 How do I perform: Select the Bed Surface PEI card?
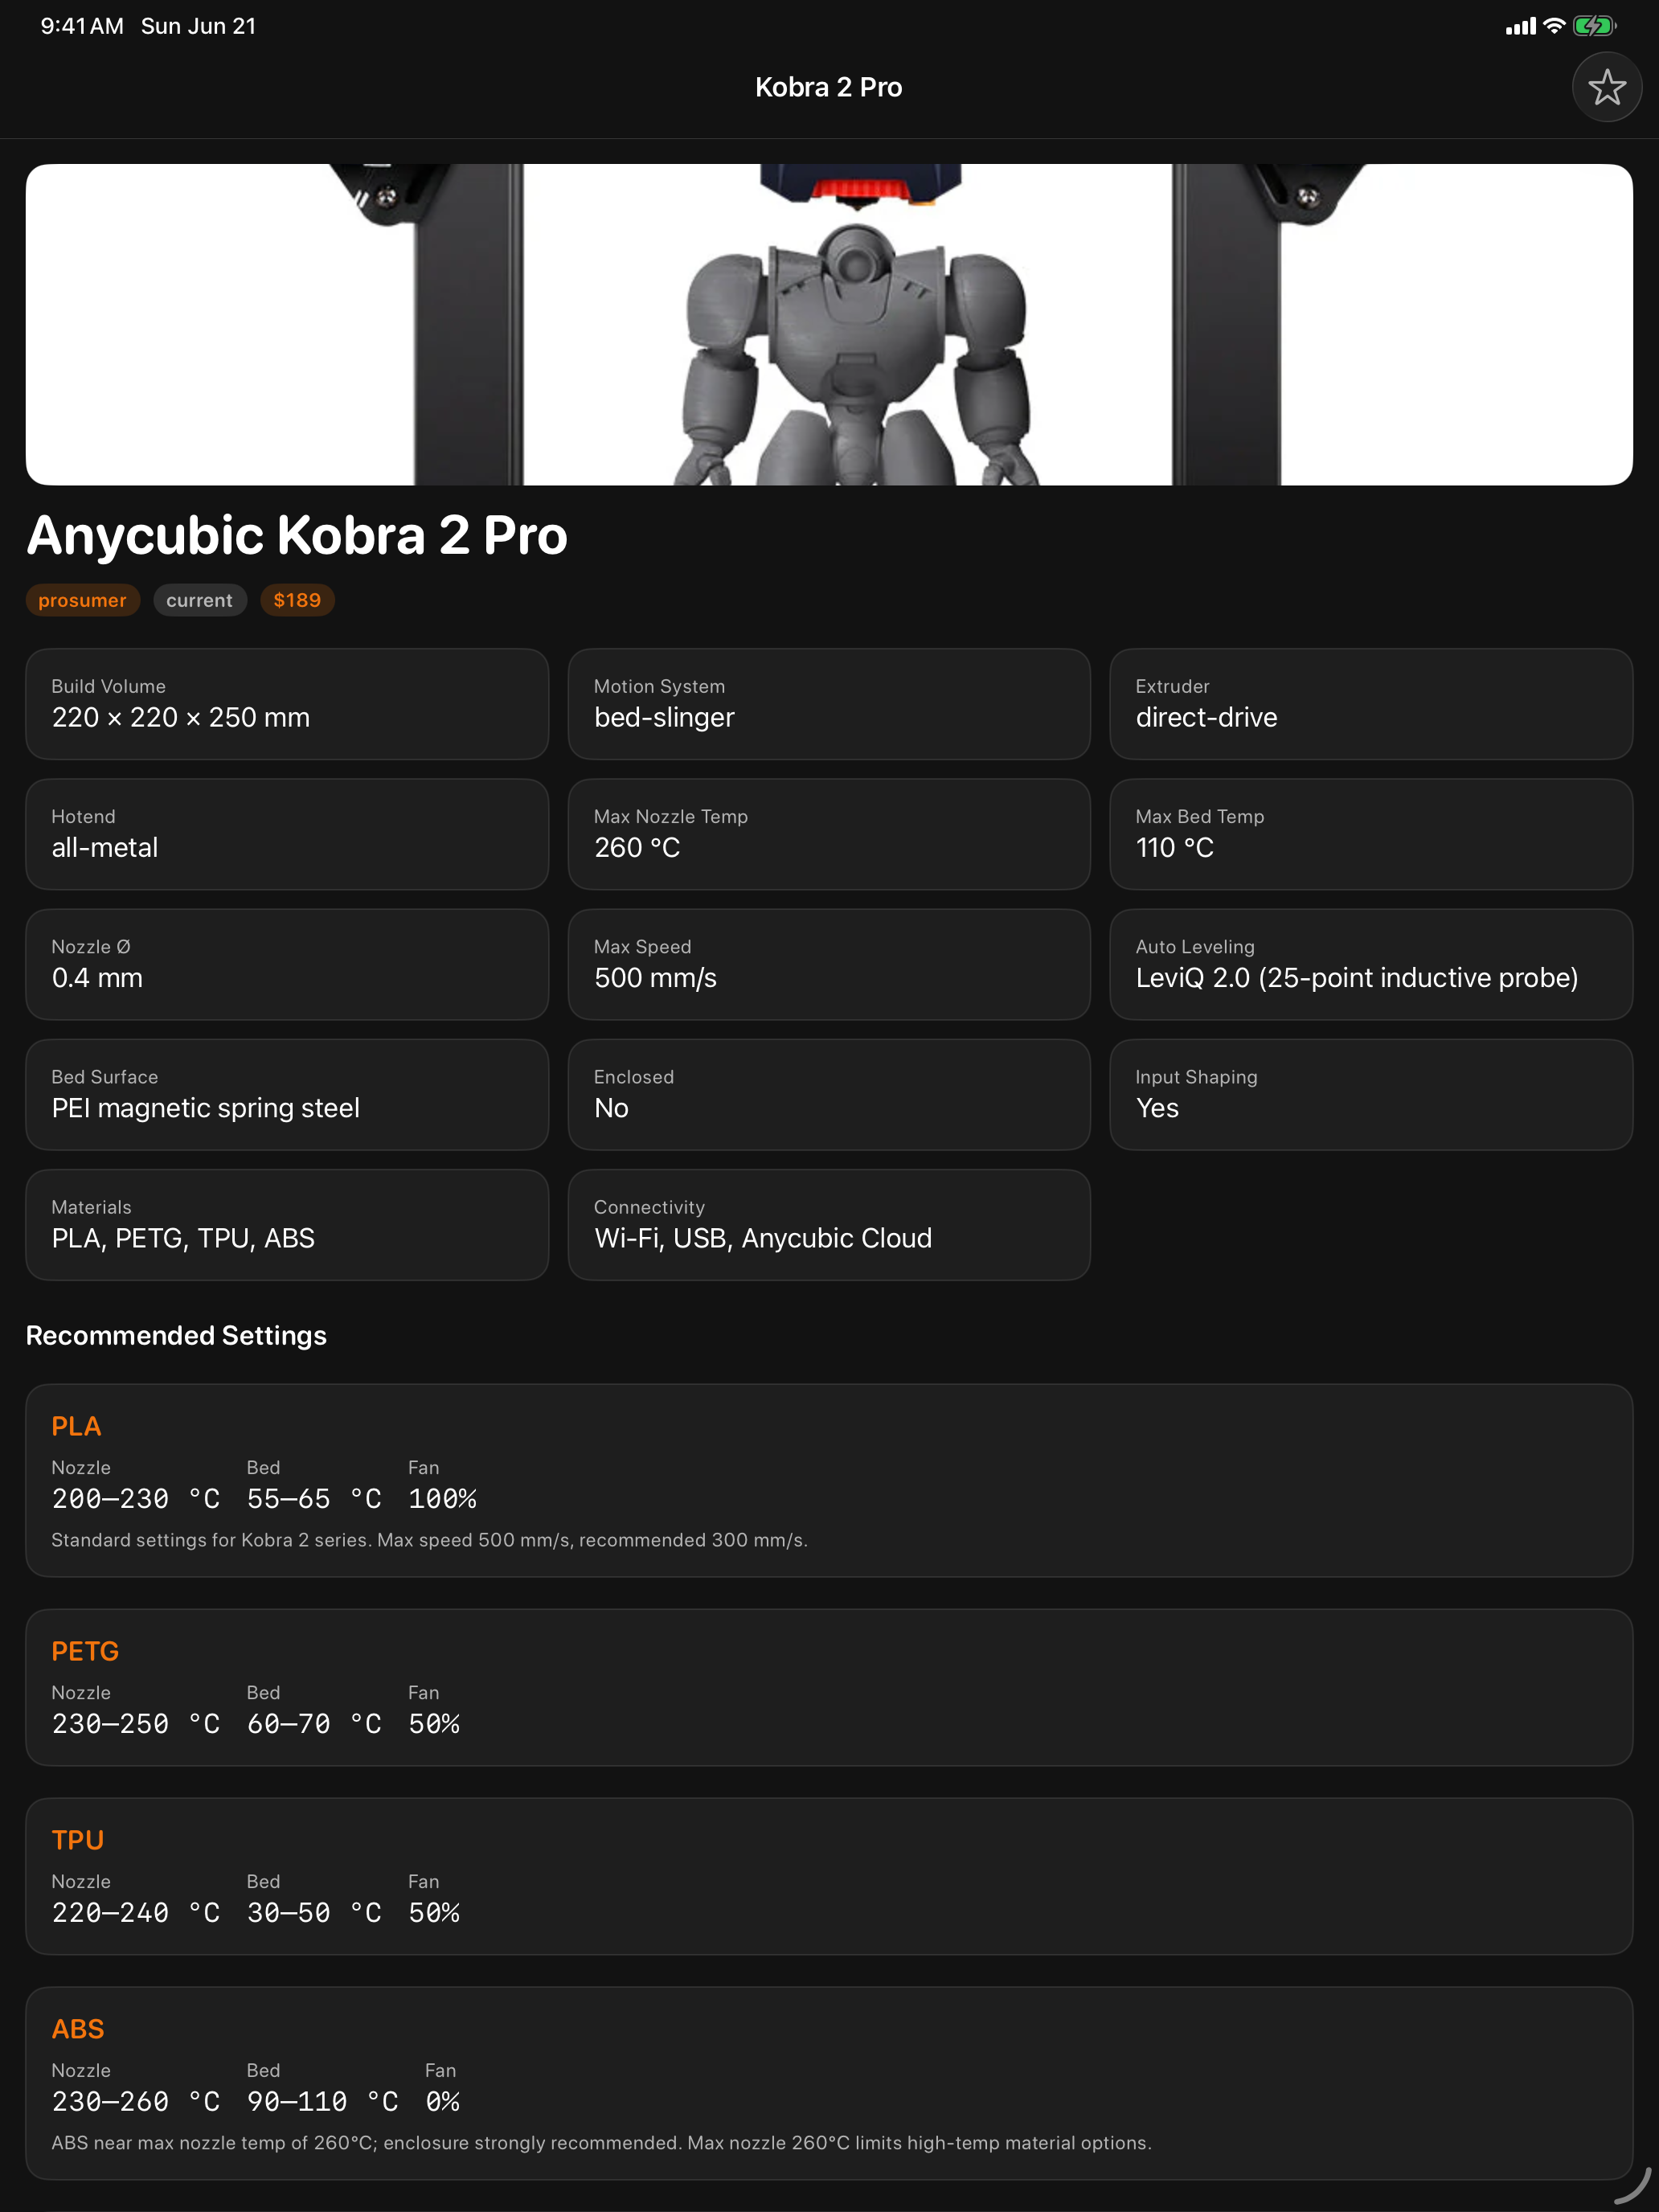pos(287,1094)
